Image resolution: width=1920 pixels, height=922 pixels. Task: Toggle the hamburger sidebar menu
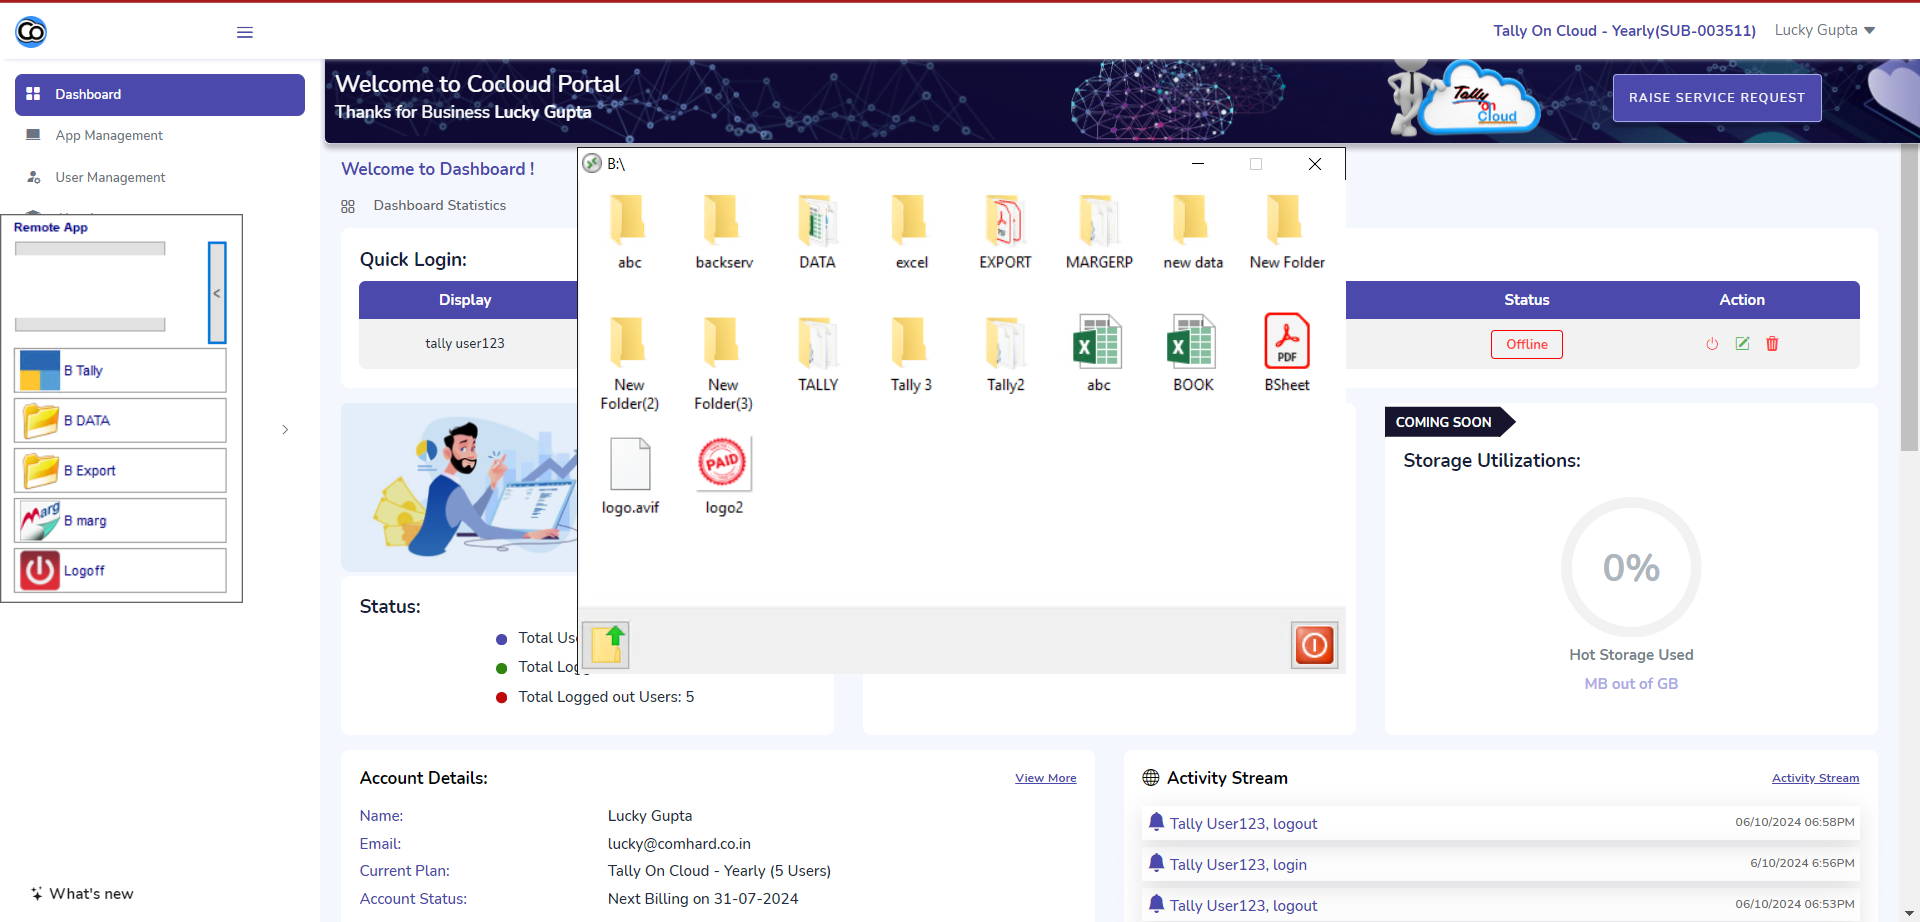tap(245, 32)
